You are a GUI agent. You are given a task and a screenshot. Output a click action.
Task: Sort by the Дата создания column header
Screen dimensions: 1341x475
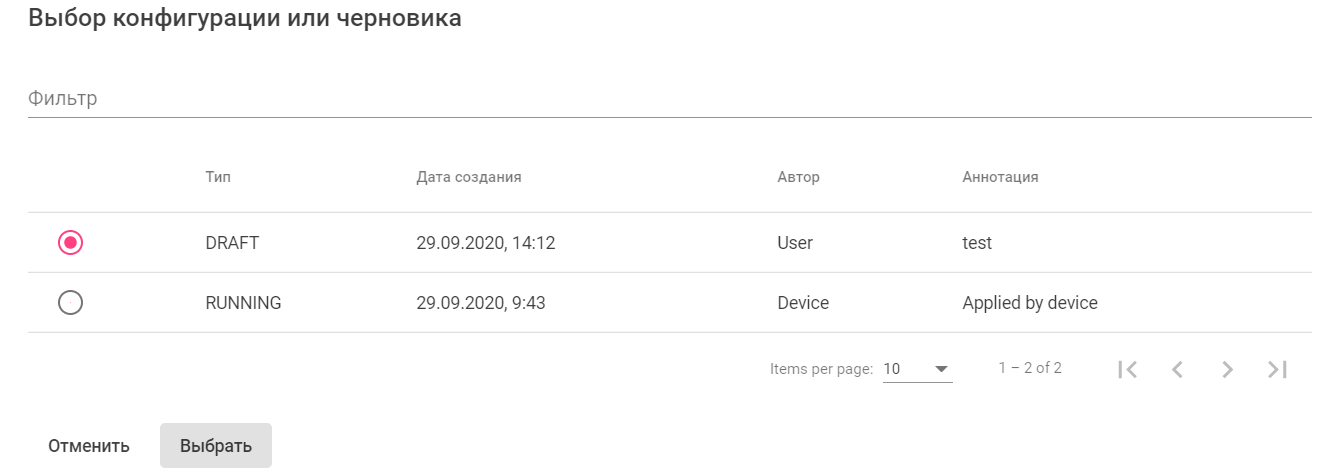tap(469, 177)
